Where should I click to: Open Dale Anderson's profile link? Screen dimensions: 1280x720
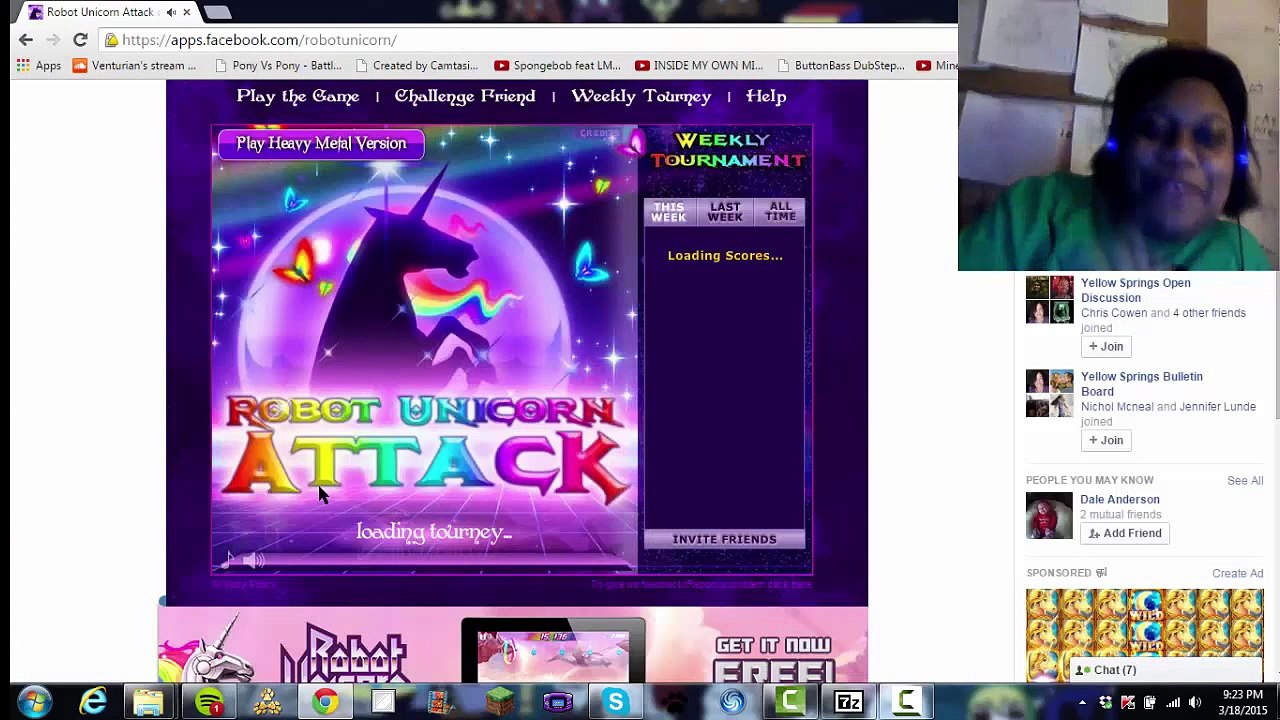1120,500
